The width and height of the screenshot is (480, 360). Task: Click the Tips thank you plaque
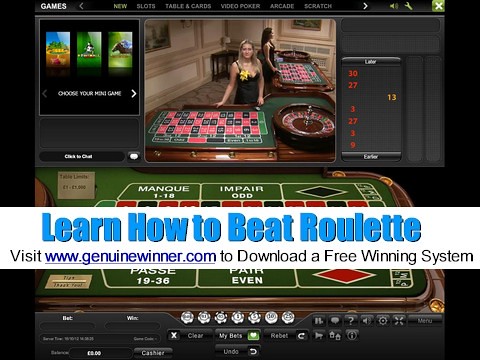pos(68,282)
